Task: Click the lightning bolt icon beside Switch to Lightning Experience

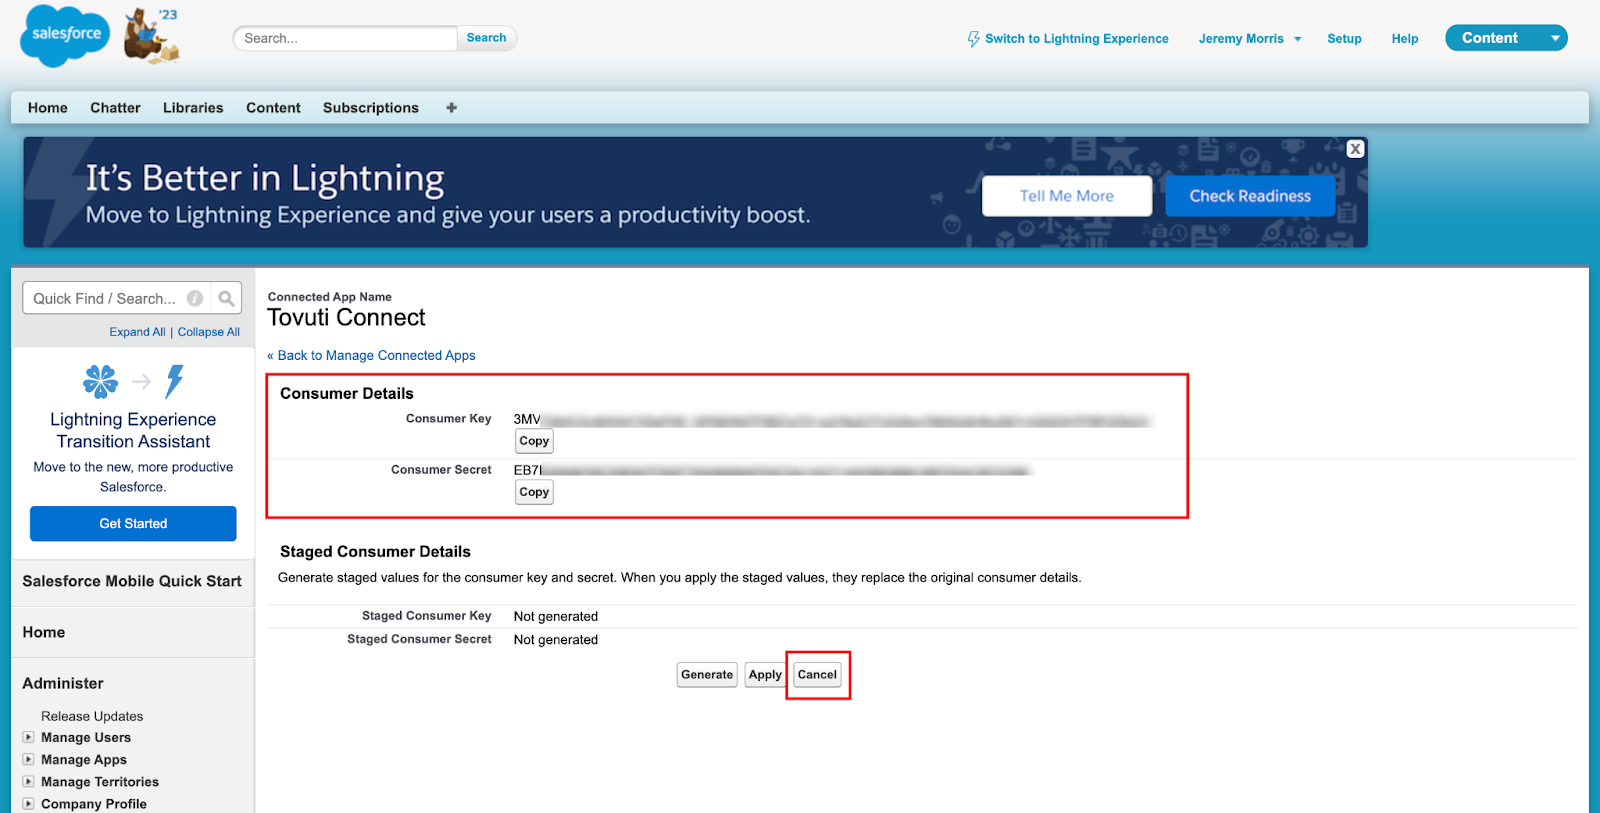Action: point(973,39)
